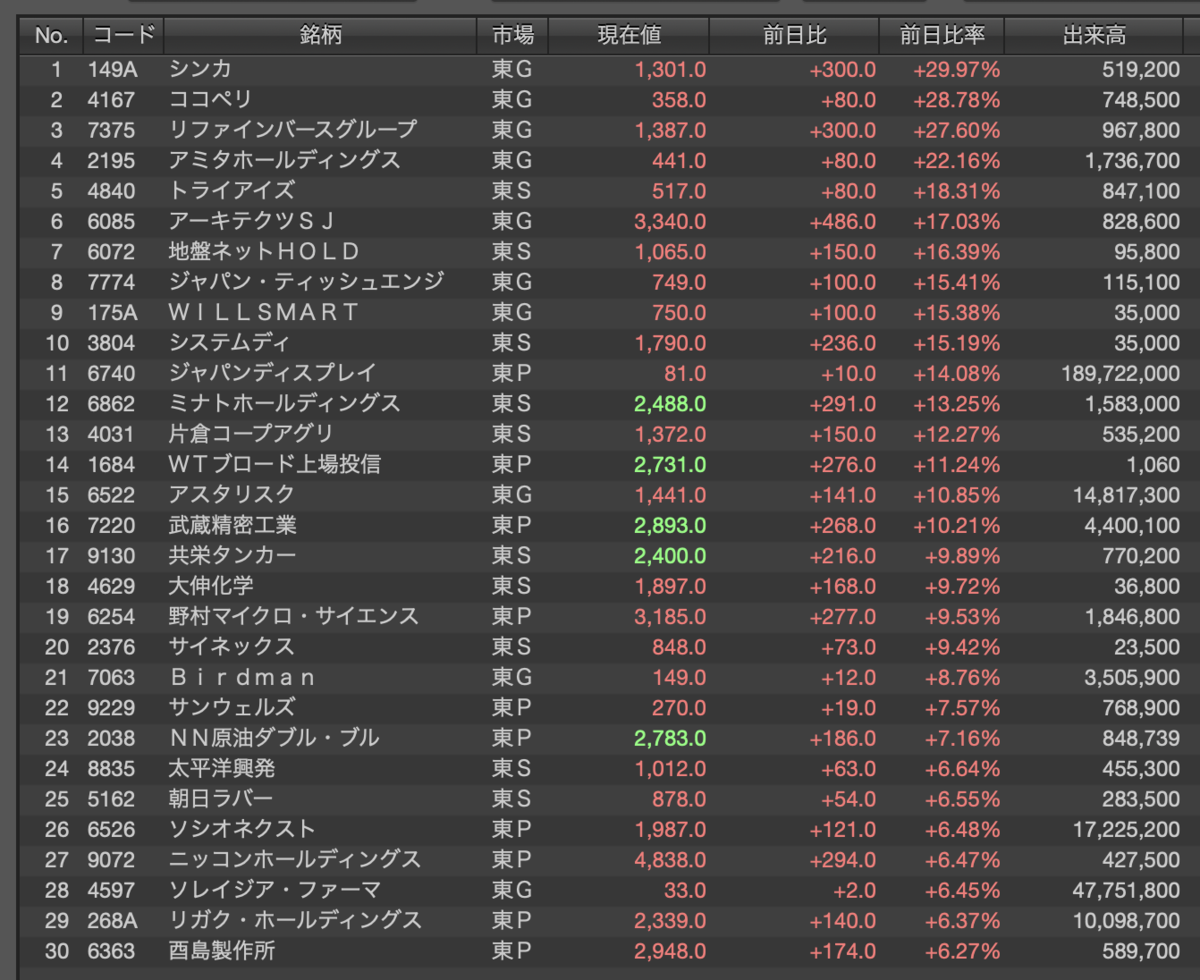Click volume value 1,060
The height and width of the screenshot is (980, 1200).
1155,464
